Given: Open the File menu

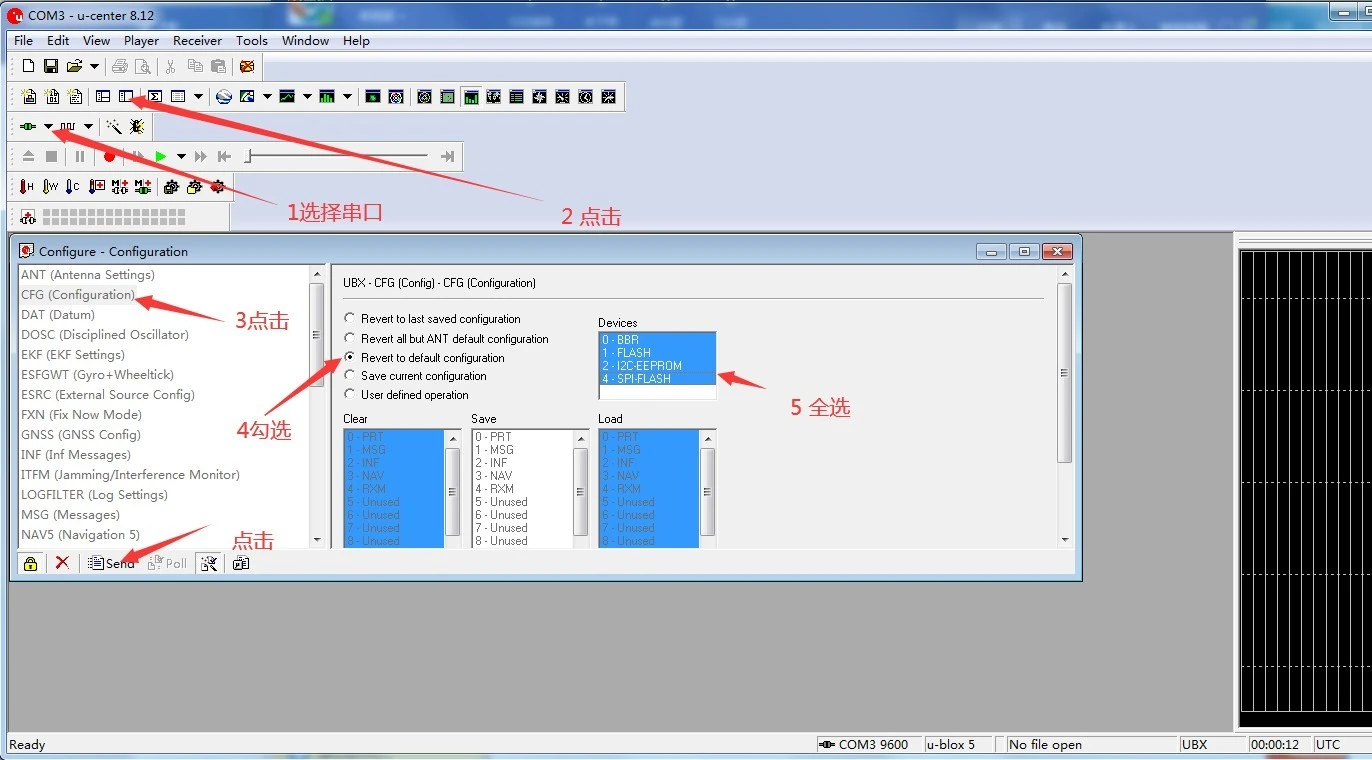Looking at the screenshot, I should pos(23,41).
